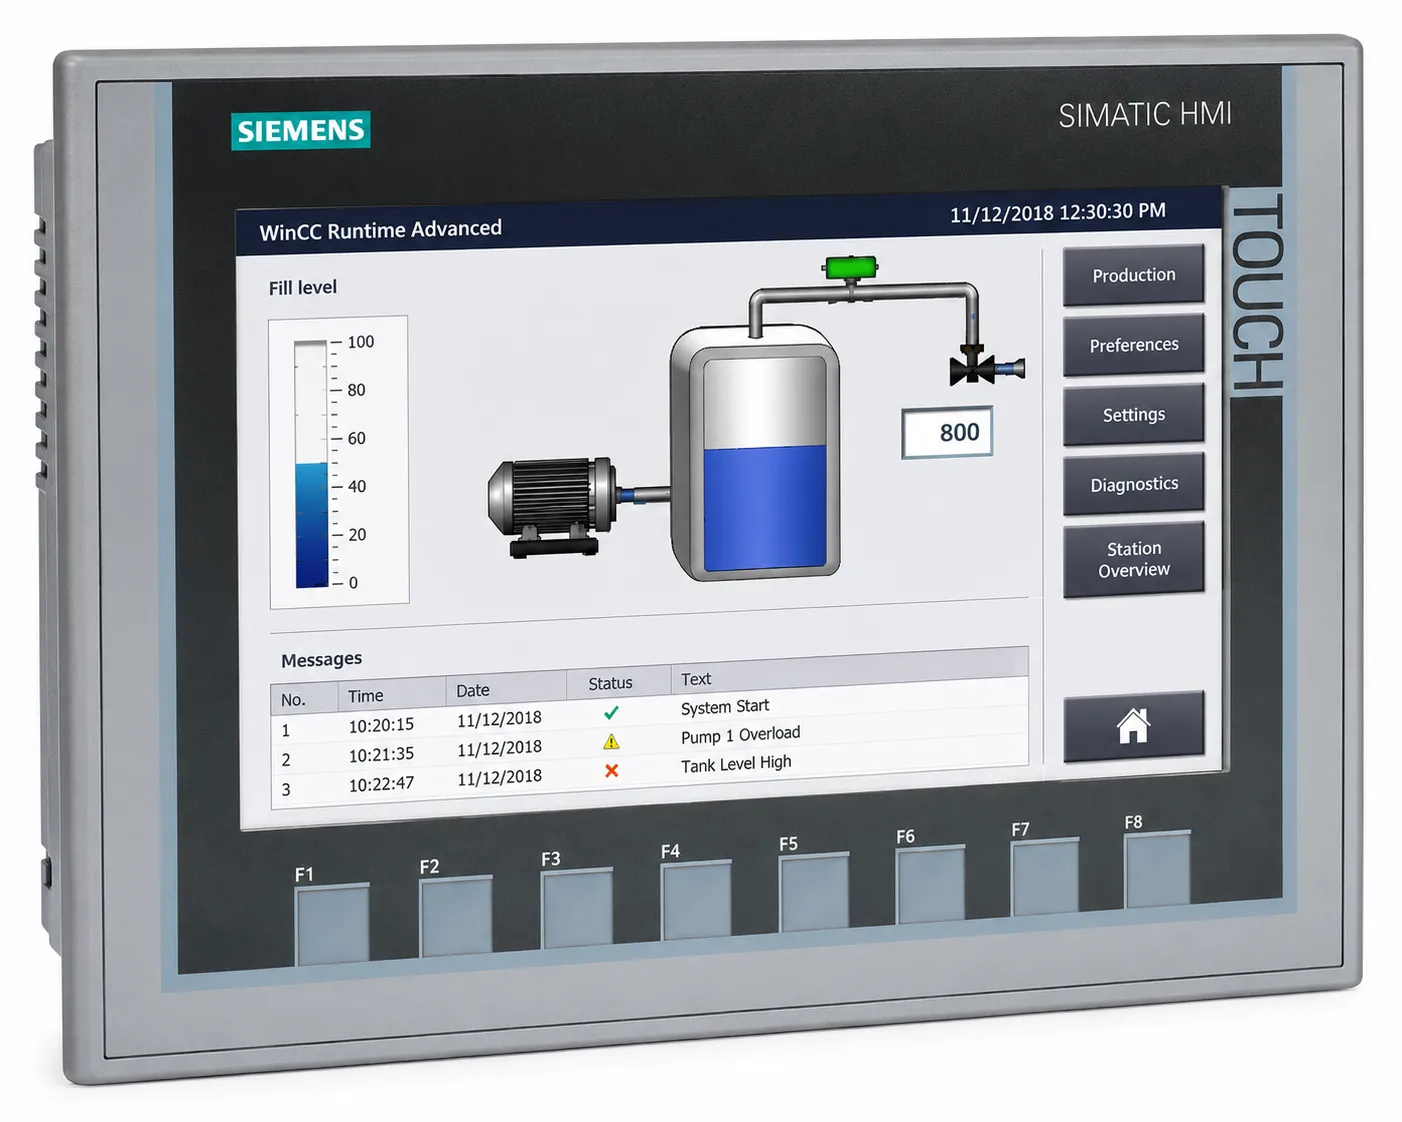Tap the Siemens logo on the bezel
Image resolution: width=1402 pixels, height=1122 pixels.
pos(301,130)
